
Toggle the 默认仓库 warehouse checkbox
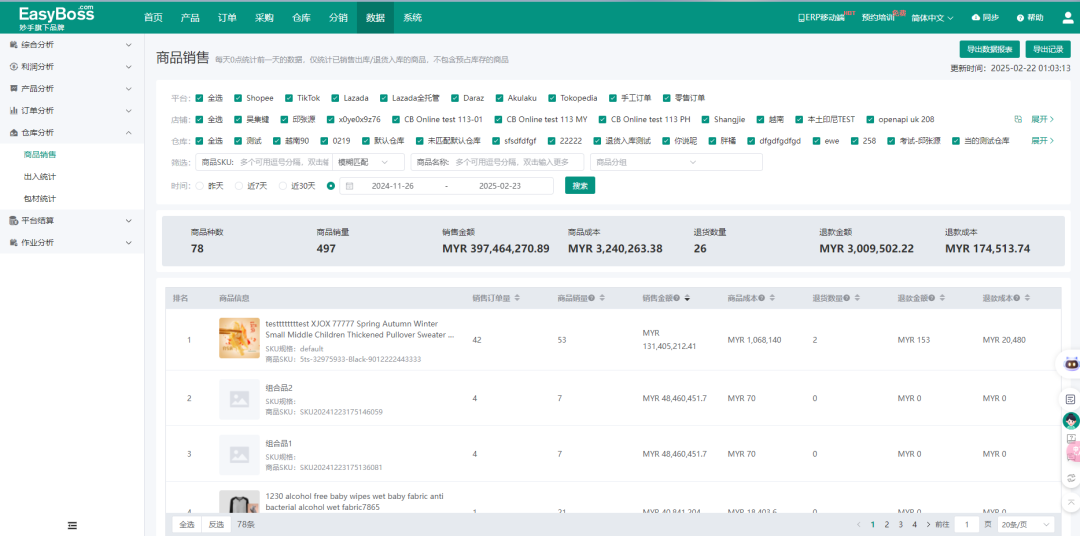(x=366, y=141)
